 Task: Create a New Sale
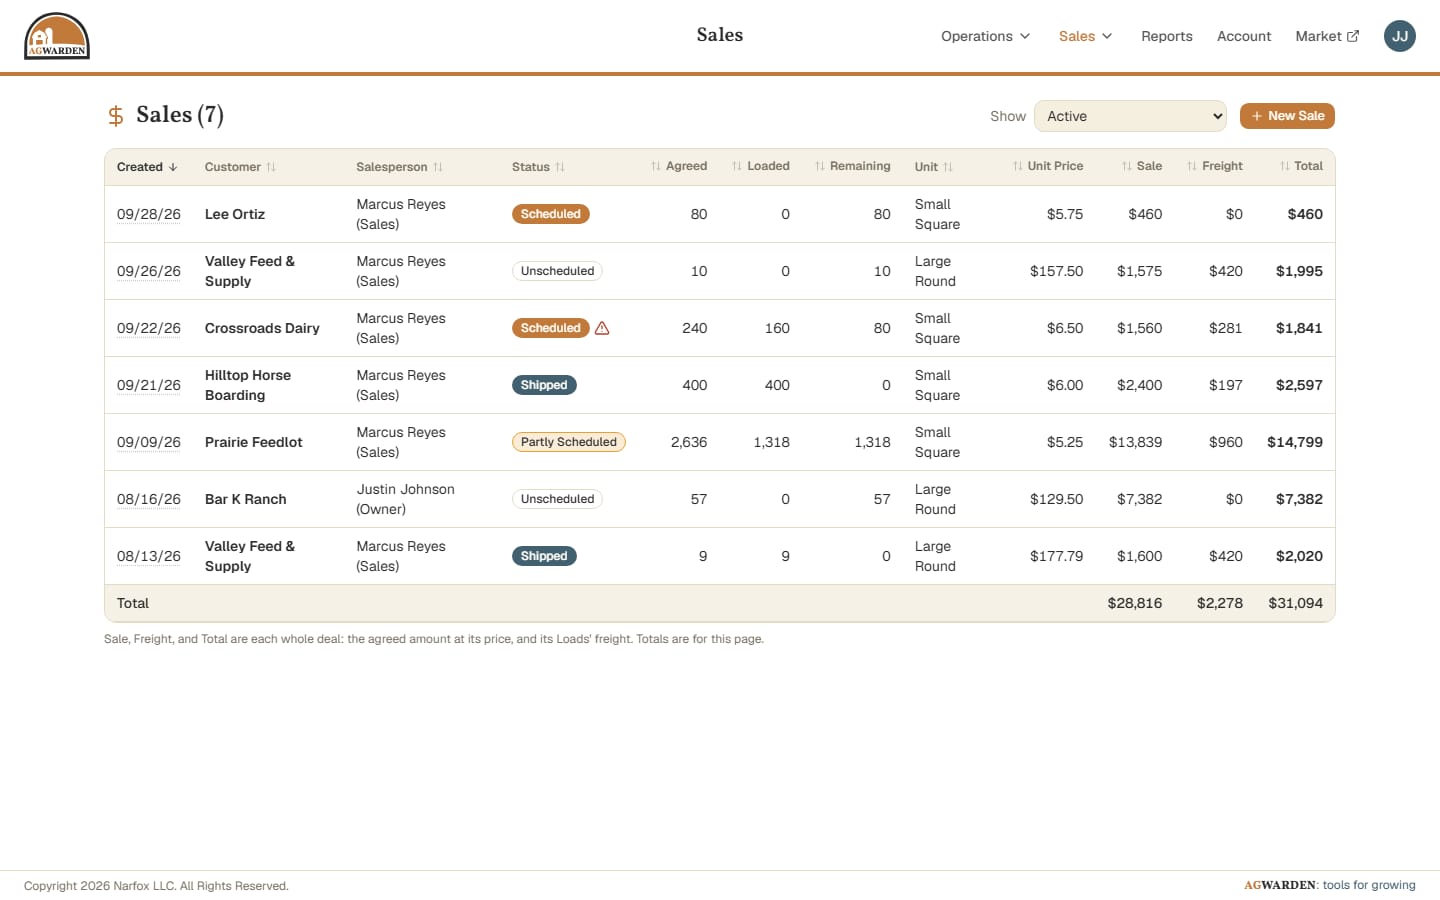(1287, 116)
